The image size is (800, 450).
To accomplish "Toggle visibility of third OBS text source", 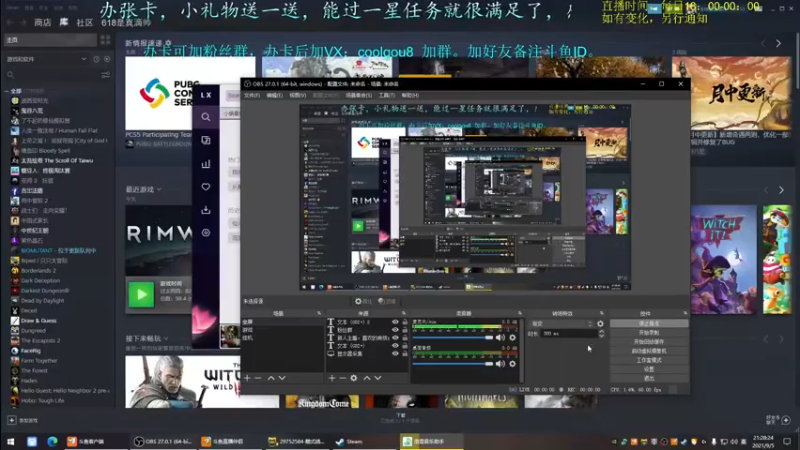I will [395, 338].
